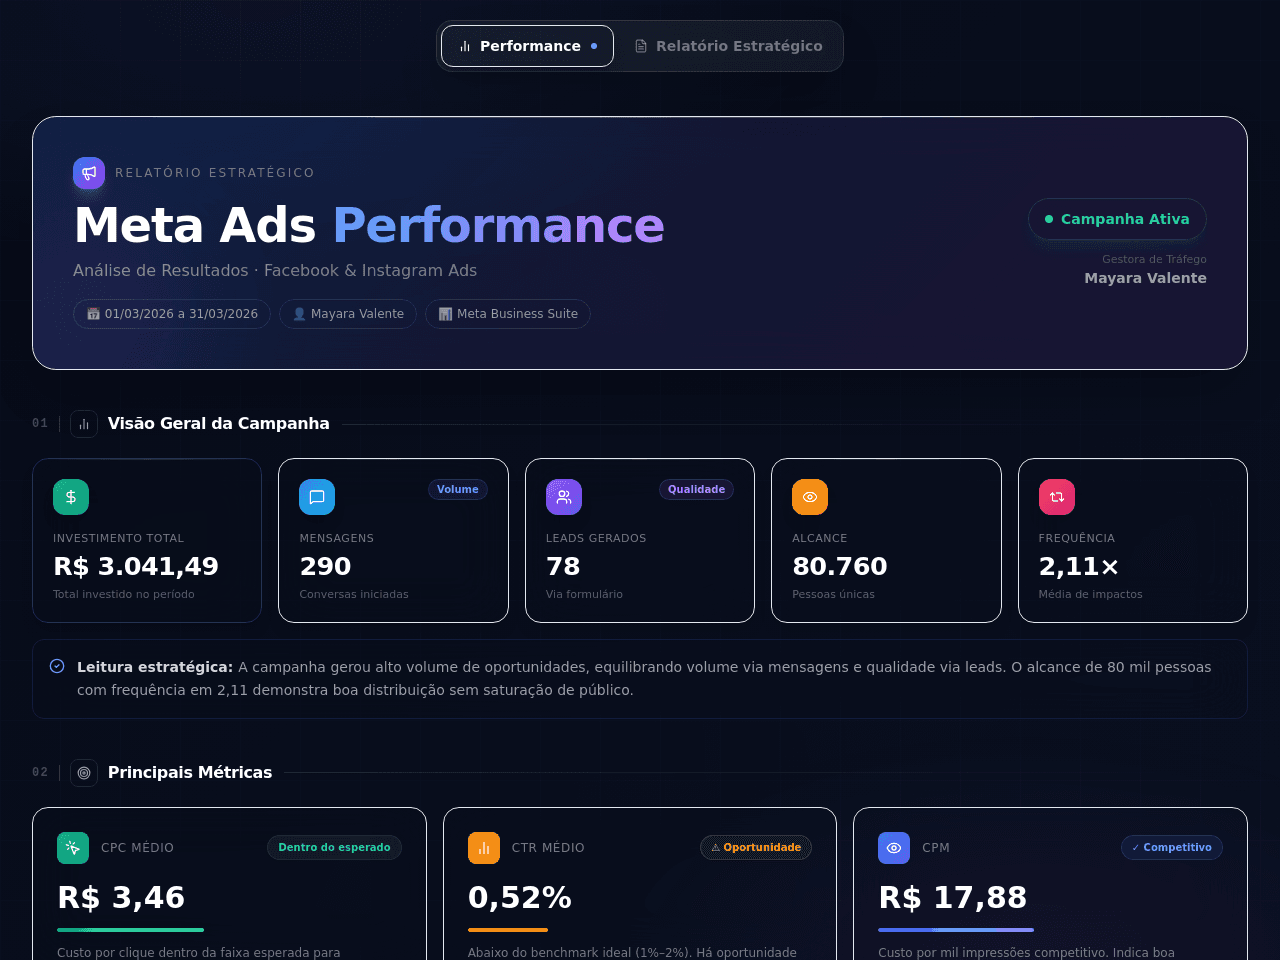The width and height of the screenshot is (1280, 960).
Task: Click the green cursor icon on CPC Médio
Action: pyautogui.click(x=73, y=848)
